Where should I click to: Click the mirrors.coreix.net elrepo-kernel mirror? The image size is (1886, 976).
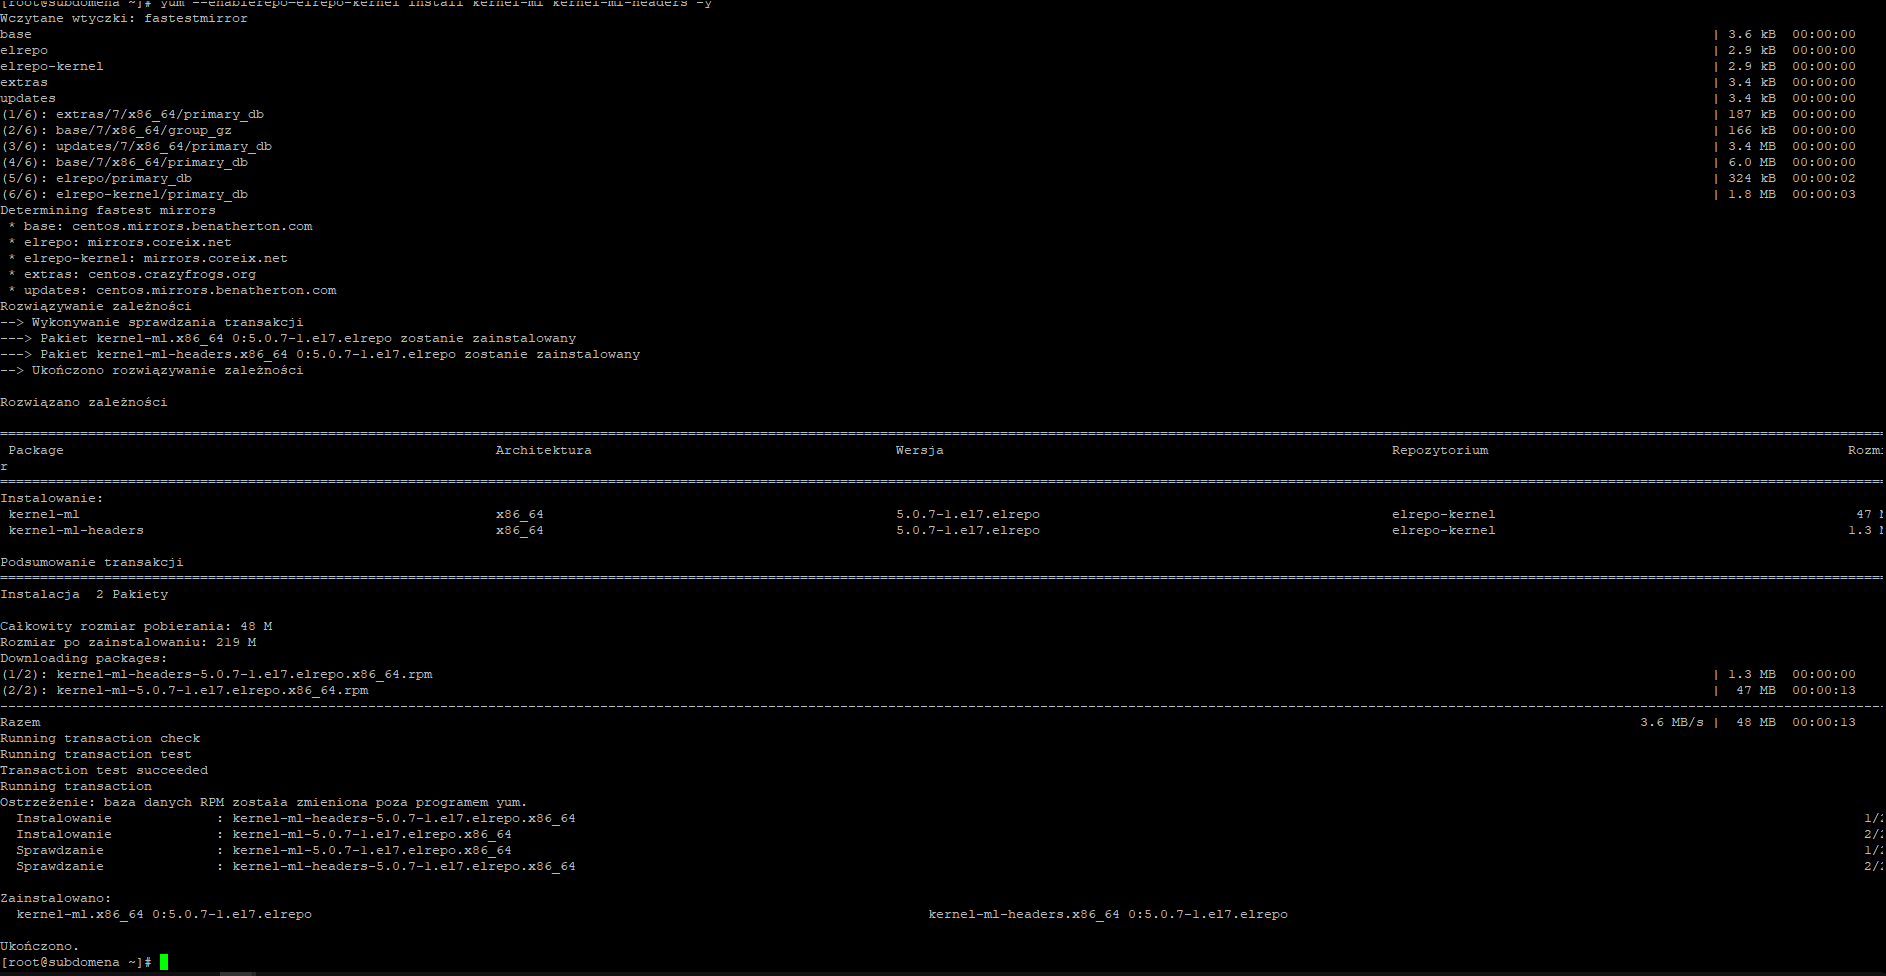pyautogui.click(x=215, y=258)
